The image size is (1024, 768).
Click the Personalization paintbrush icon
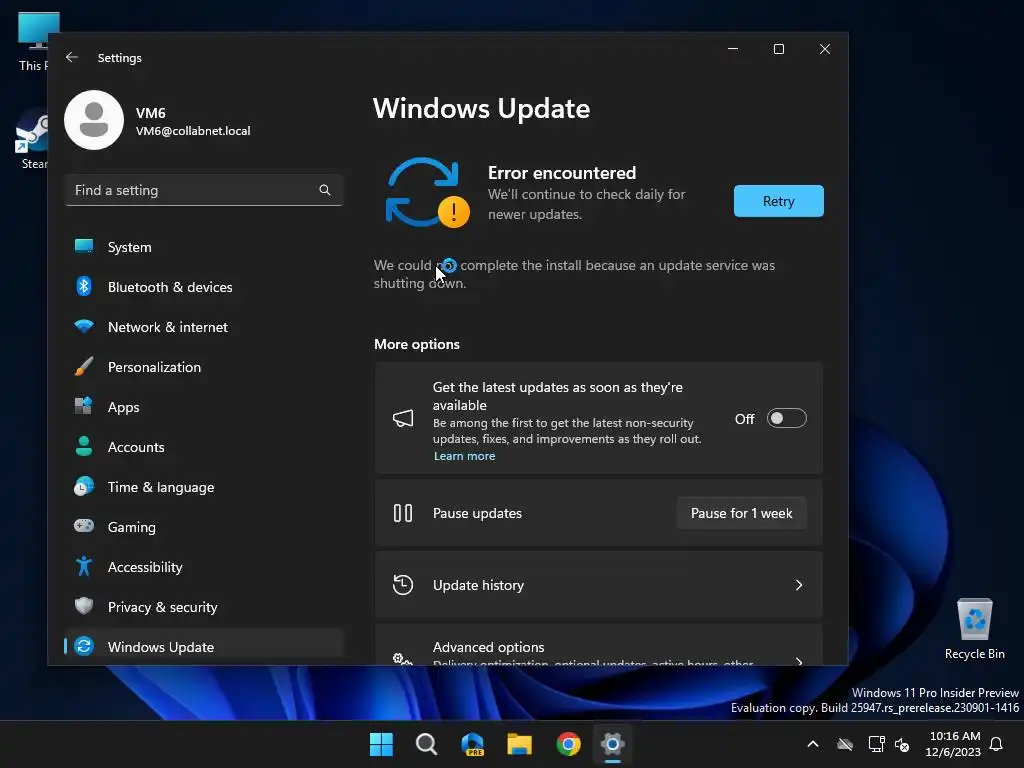click(84, 366)
